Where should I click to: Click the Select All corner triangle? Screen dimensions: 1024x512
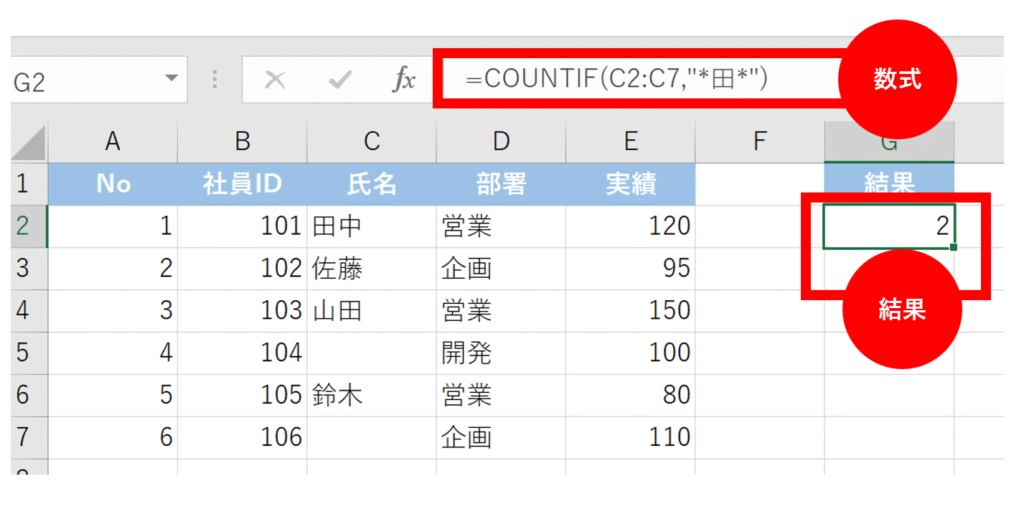[29, 144]
